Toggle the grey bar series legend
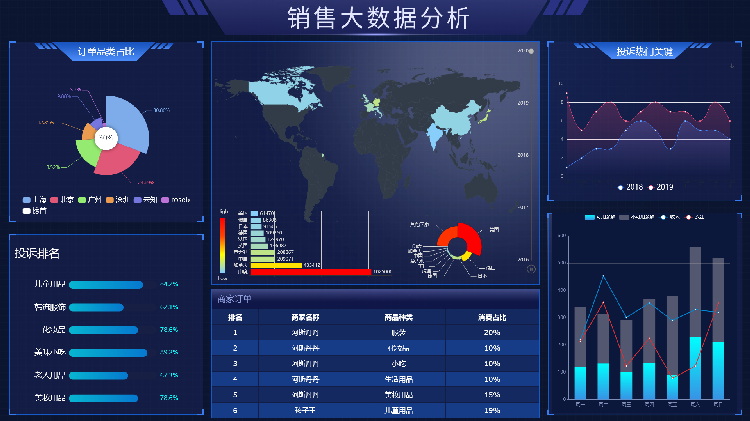The height and width of the screenshot is (421, 750). (x=637, y=217)
